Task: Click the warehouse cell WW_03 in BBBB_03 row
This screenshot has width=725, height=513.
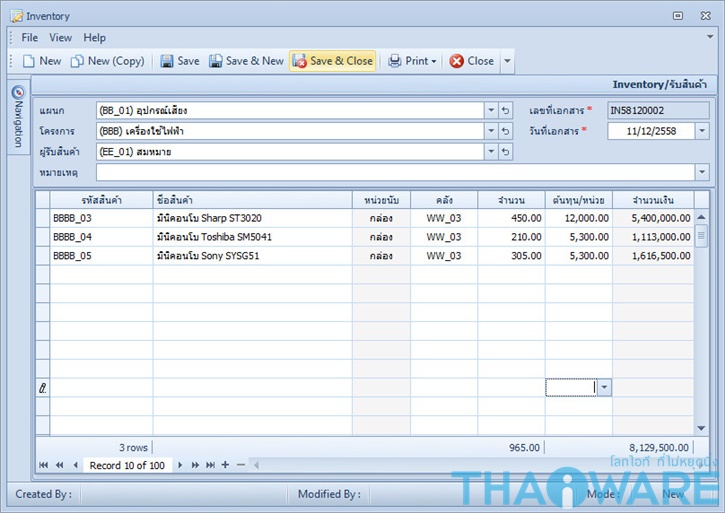Action: (x=444, y=218)
